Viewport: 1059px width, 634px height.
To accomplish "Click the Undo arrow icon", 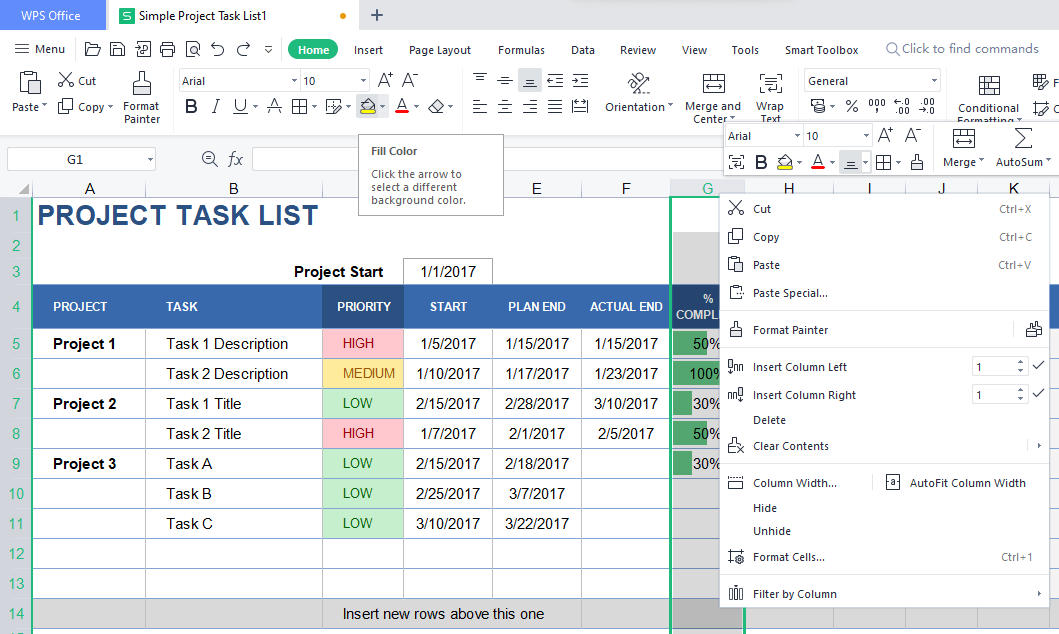I will [x=218, y=49].
